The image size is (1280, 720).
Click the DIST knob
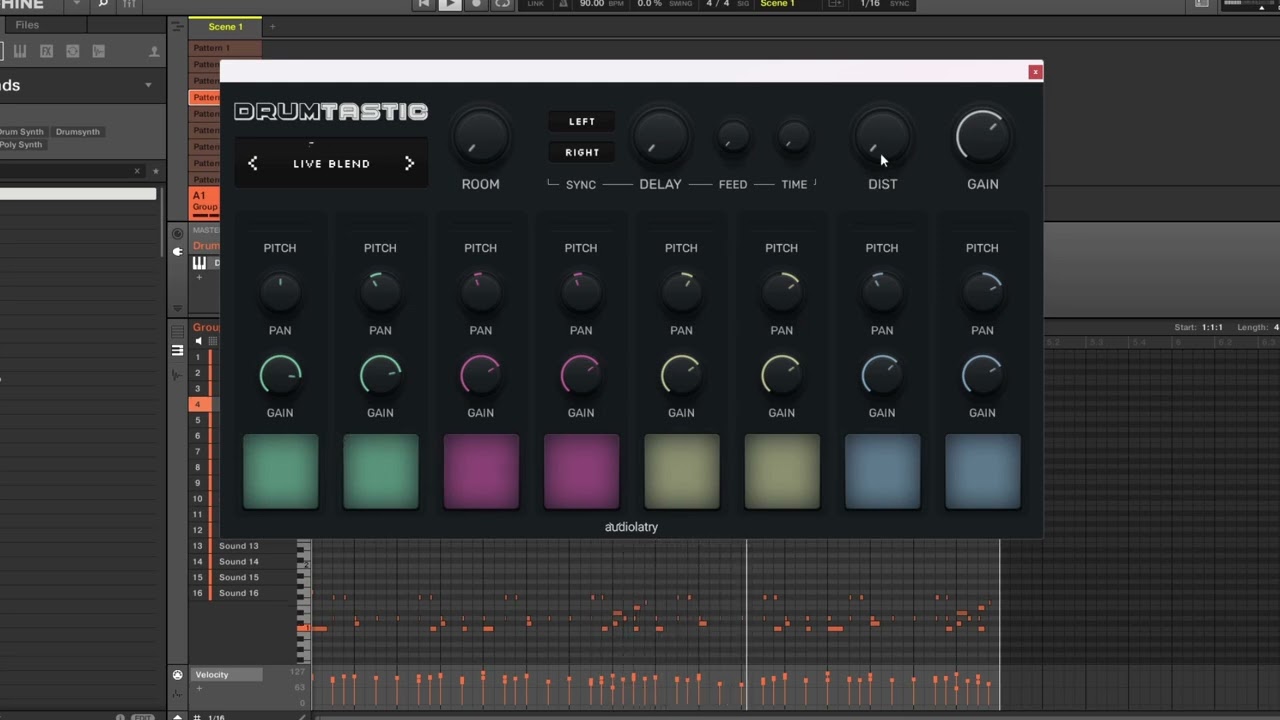pyautogui.click(x=882, y=137)
